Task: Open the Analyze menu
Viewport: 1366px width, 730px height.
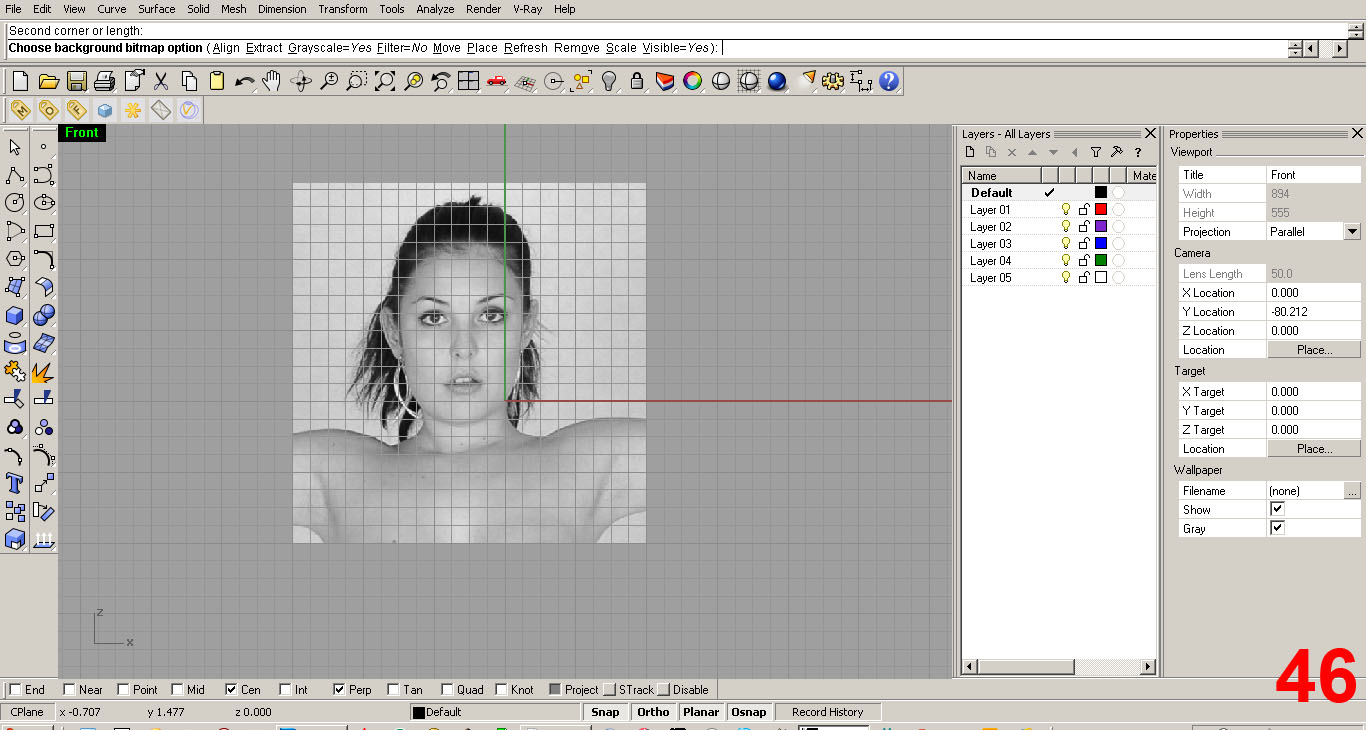Action: (435, 9)
